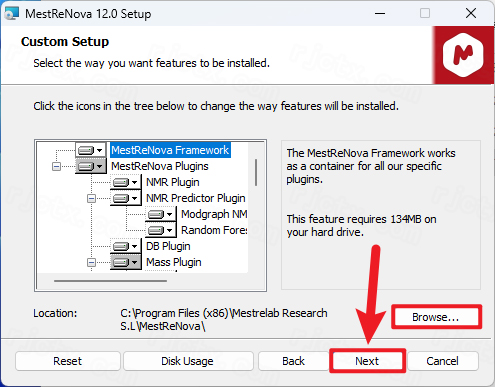Proceed with the Next button
This screenshot has width=495, height=387.
point(367,361)
